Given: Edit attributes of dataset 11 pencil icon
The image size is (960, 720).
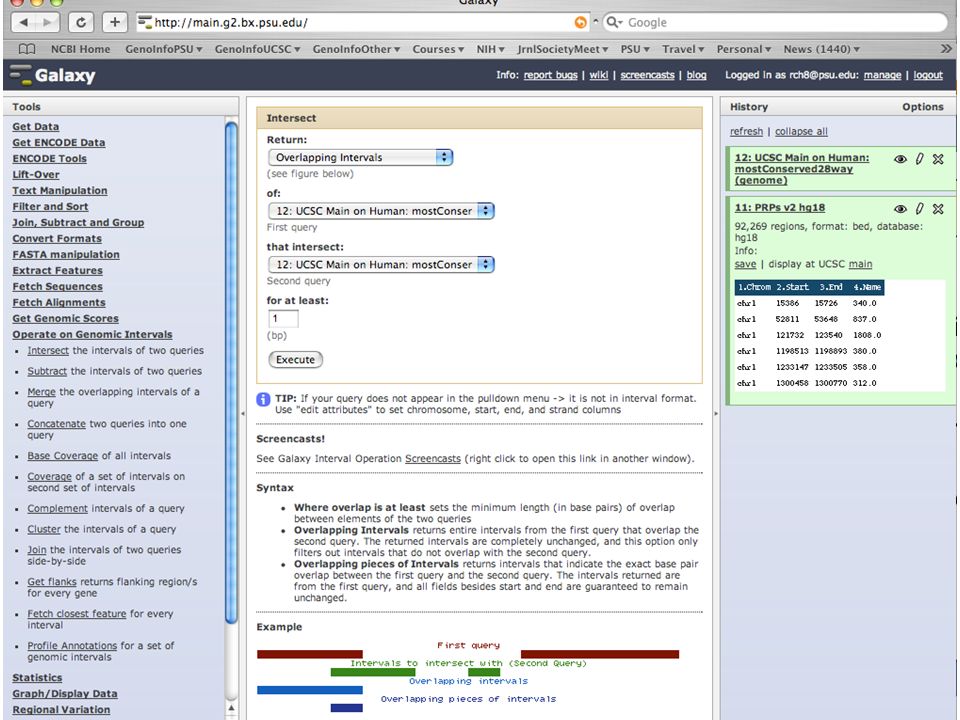Looking at the screenshot, I should (x=919, y=209).
